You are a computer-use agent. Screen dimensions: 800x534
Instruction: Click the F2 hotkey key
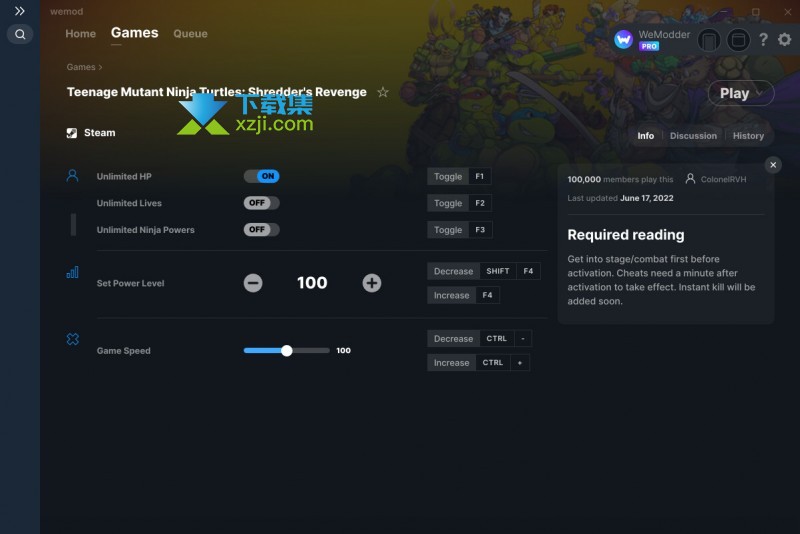pyautogui.click(x=480, y=203)
